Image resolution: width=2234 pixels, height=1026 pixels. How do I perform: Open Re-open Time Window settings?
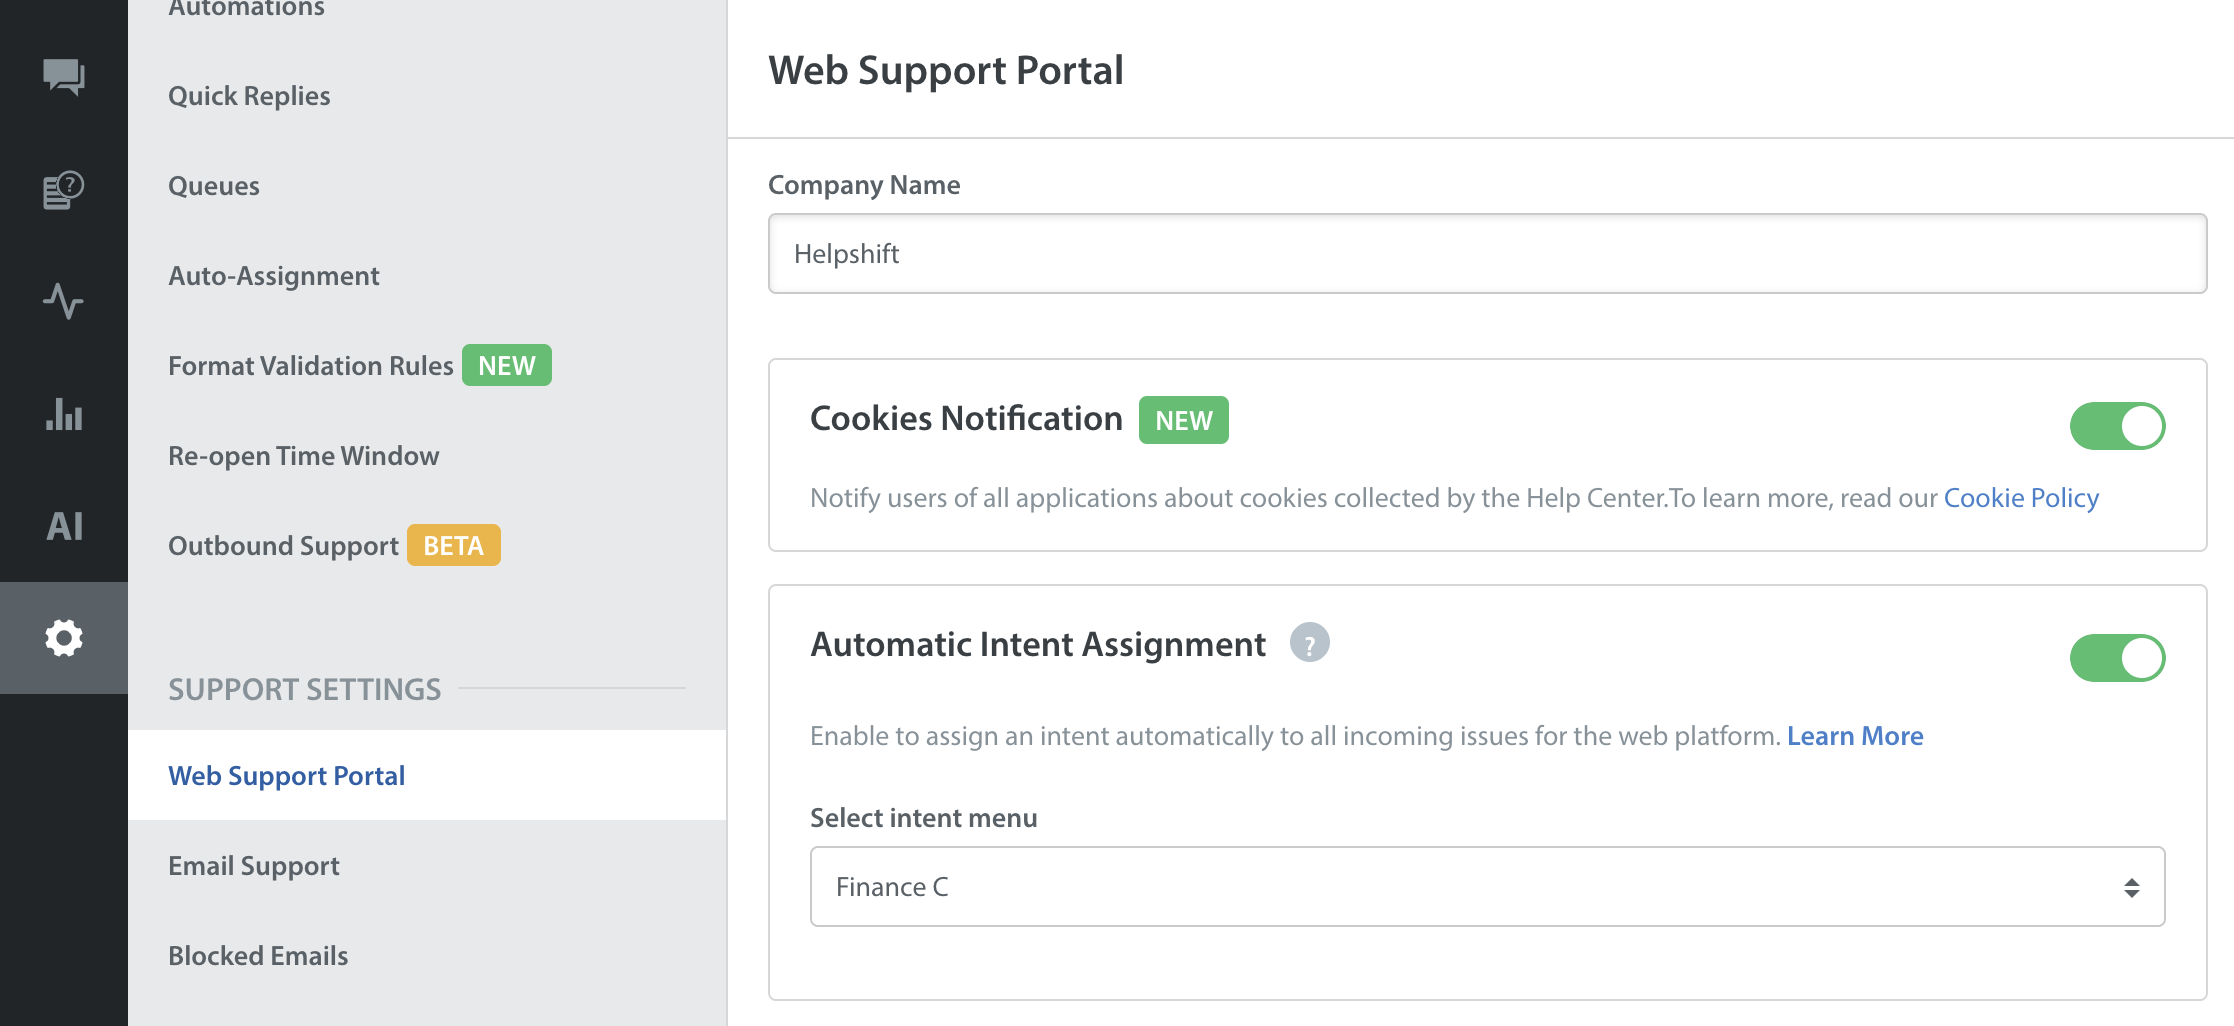click(x=304, y=456)
